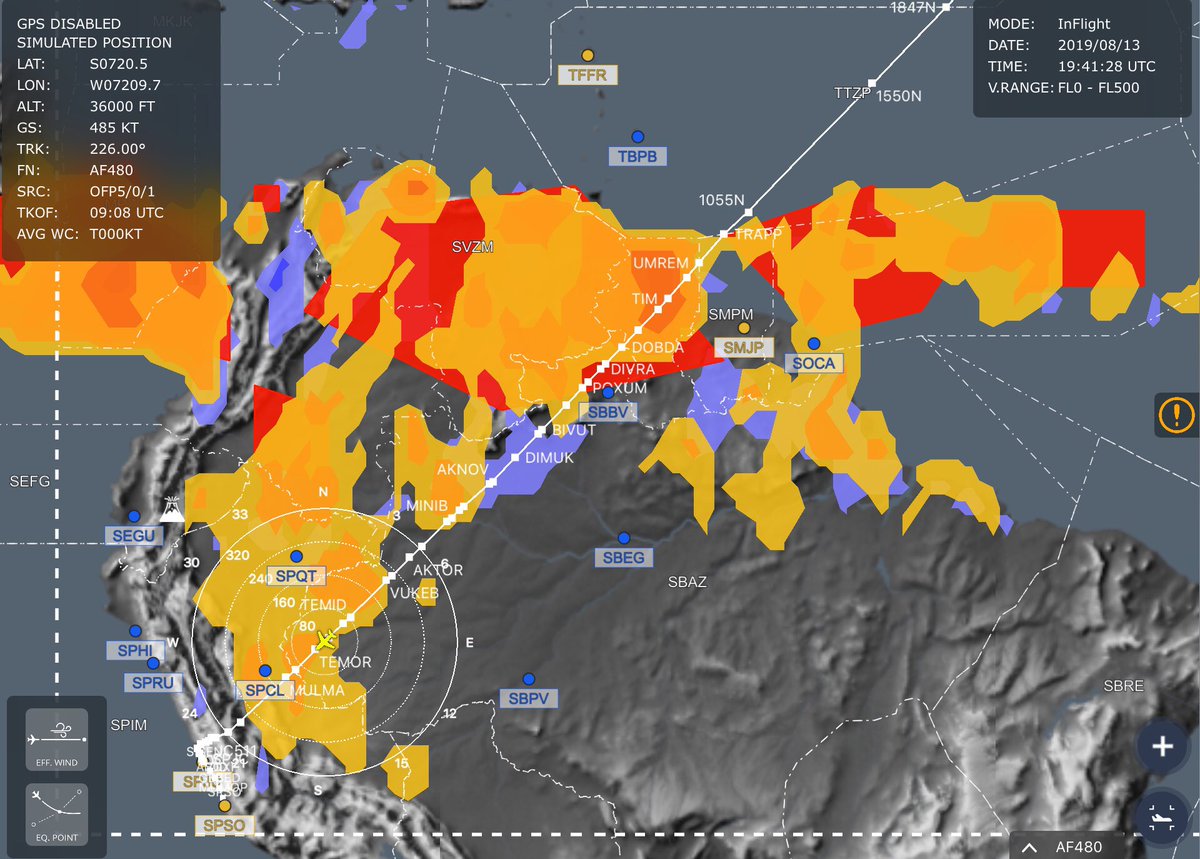The image size is (1200, 859).
Task: Tap the VUKEB waypoint
Action: pos(390,577)
